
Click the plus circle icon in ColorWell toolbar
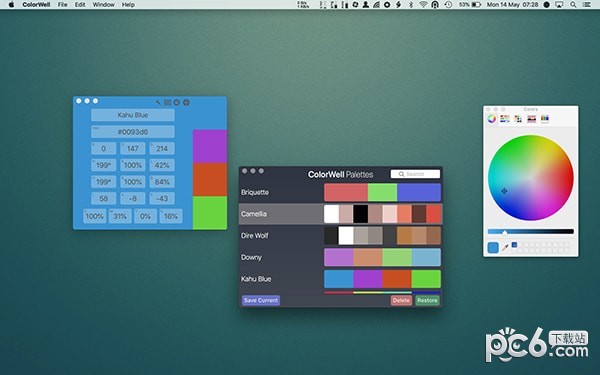pos(186,103)
